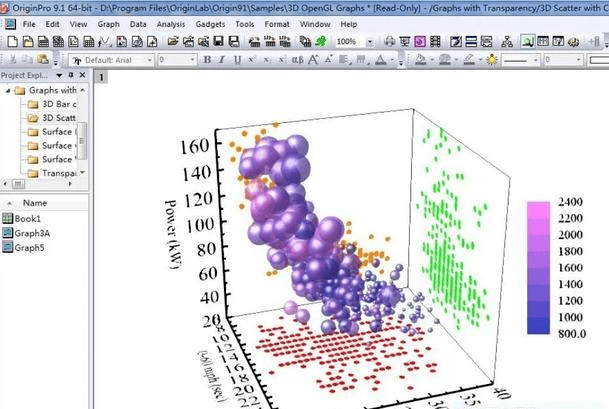This screenshot has width=609, height=409.
Task: Open the Gadgets menu
Action: point(210,24)
